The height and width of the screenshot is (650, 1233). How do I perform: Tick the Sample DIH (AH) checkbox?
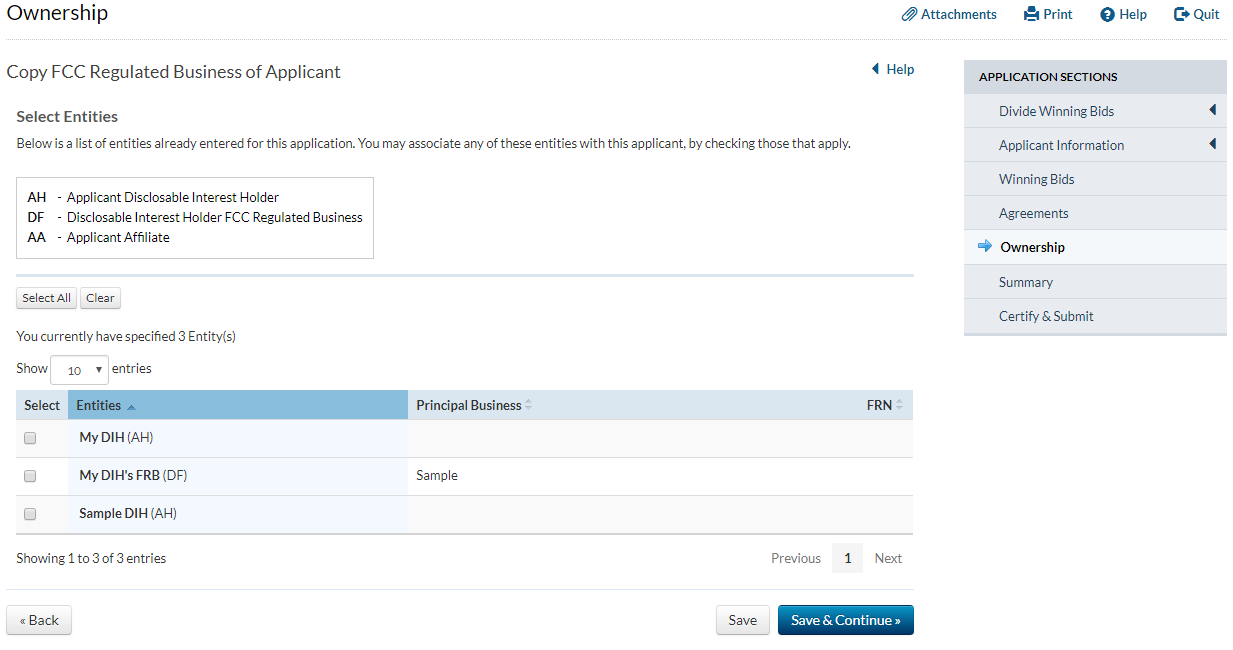click(x=30, y=514)
